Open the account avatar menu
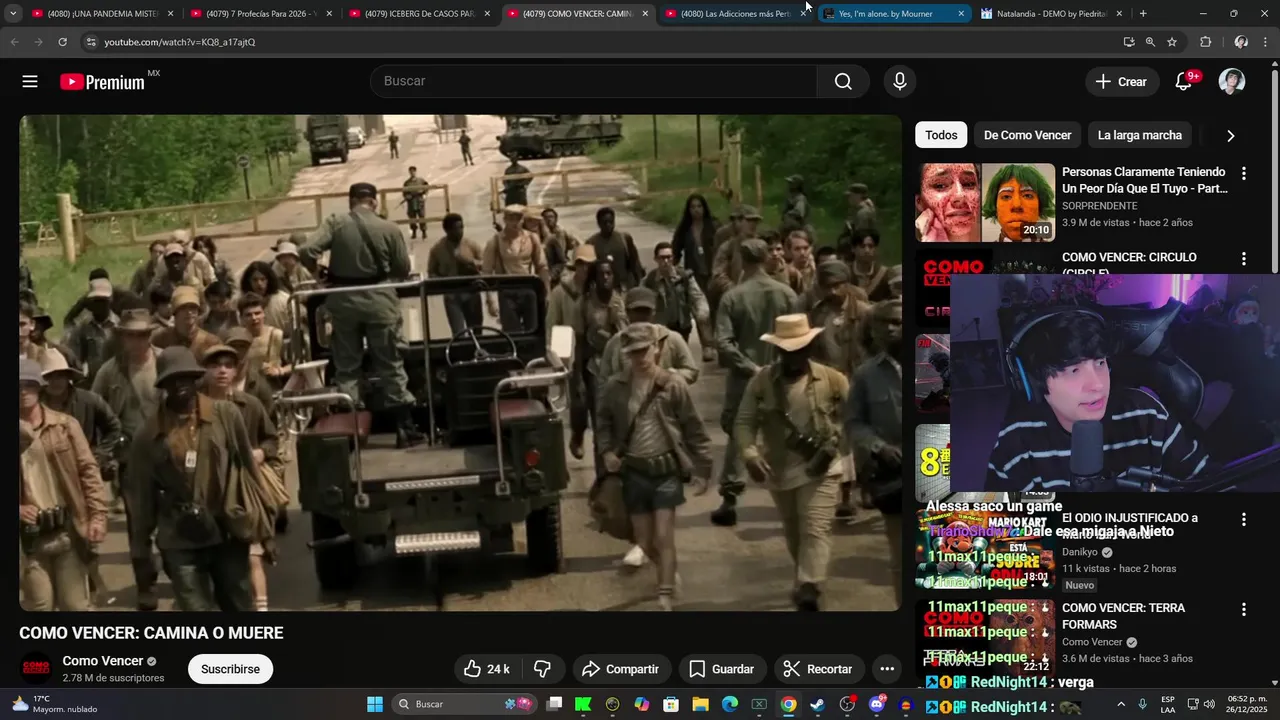Screen dimensions: 1280x720 [1232, 82]
